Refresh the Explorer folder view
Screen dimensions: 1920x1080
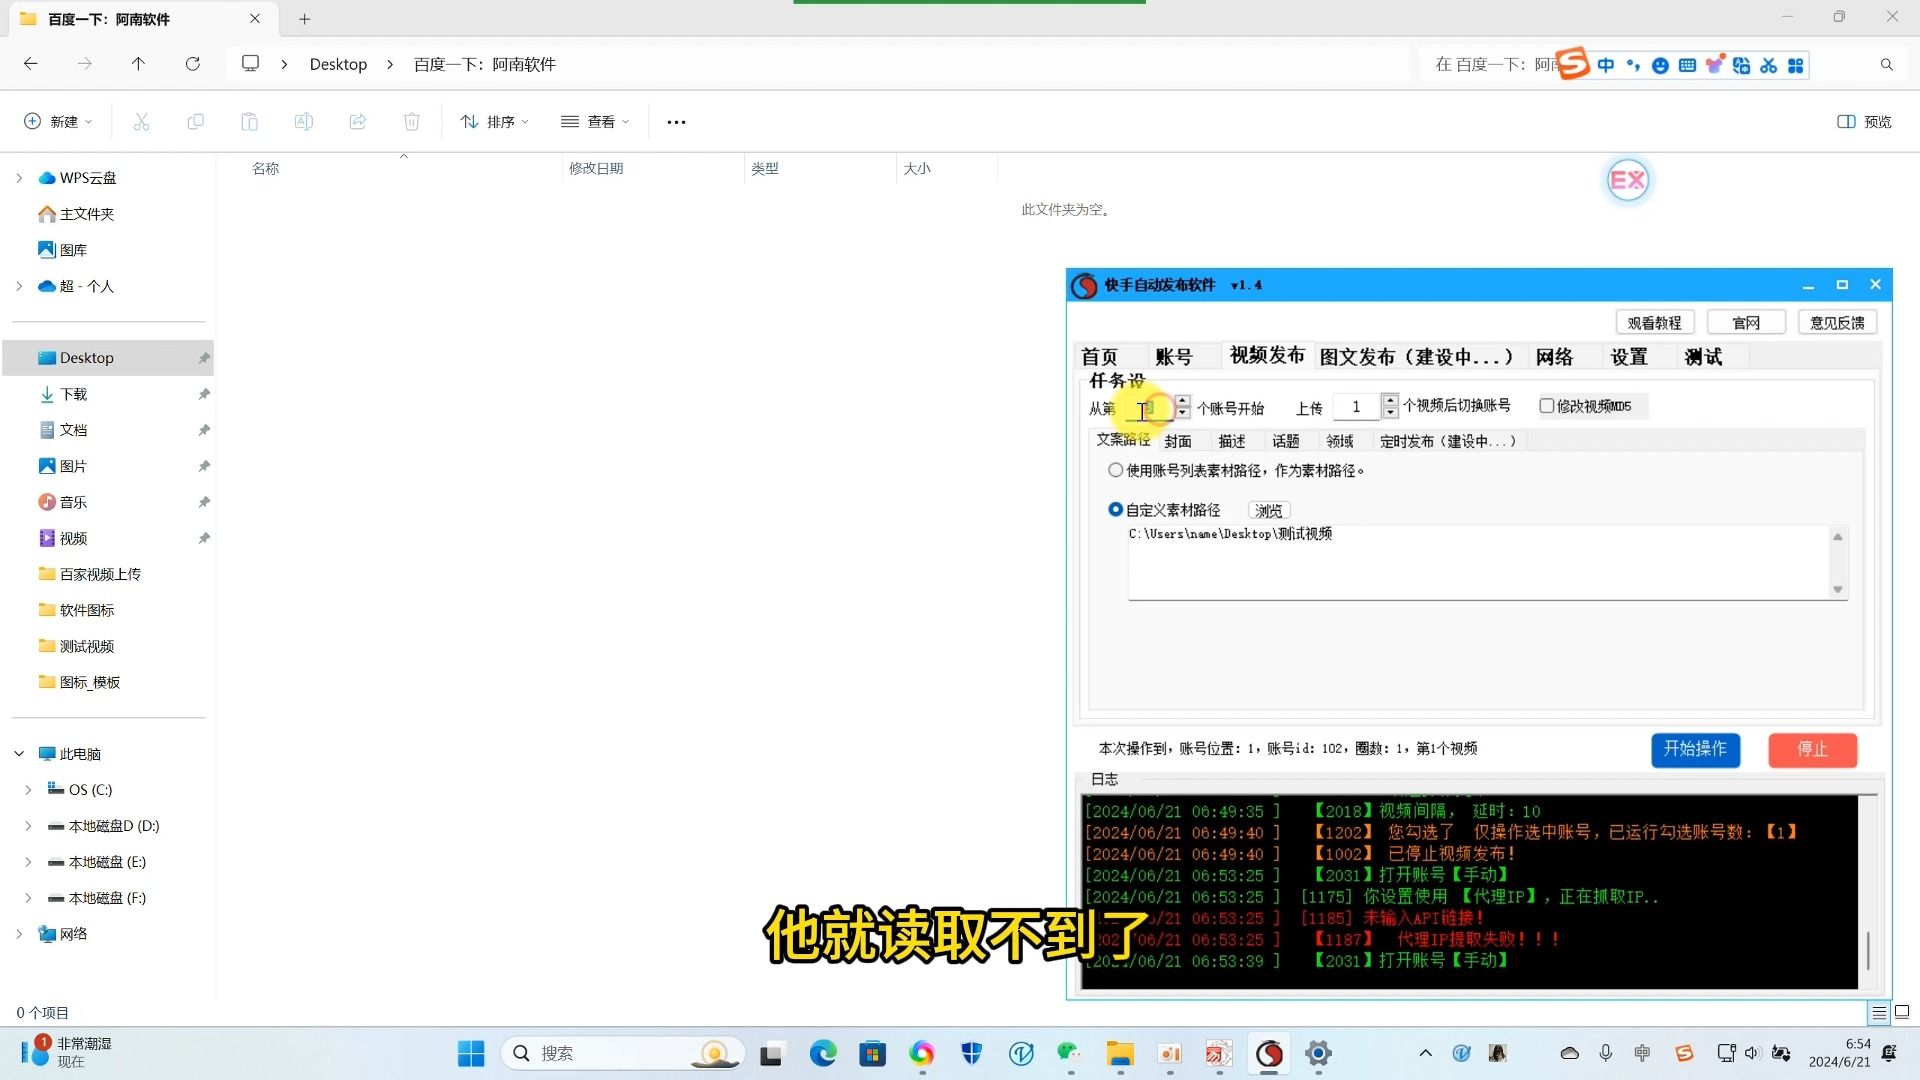192,64
